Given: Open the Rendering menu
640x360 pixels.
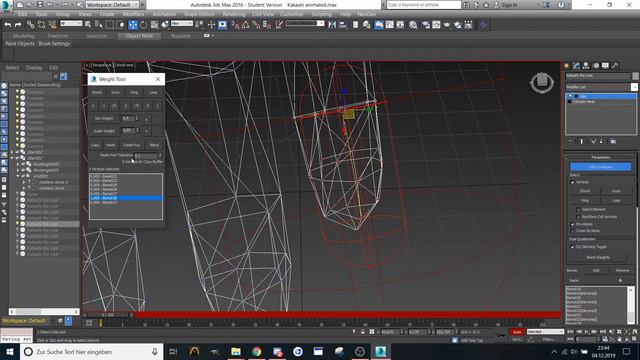Looking at the screenshot, I should (234, 14).
